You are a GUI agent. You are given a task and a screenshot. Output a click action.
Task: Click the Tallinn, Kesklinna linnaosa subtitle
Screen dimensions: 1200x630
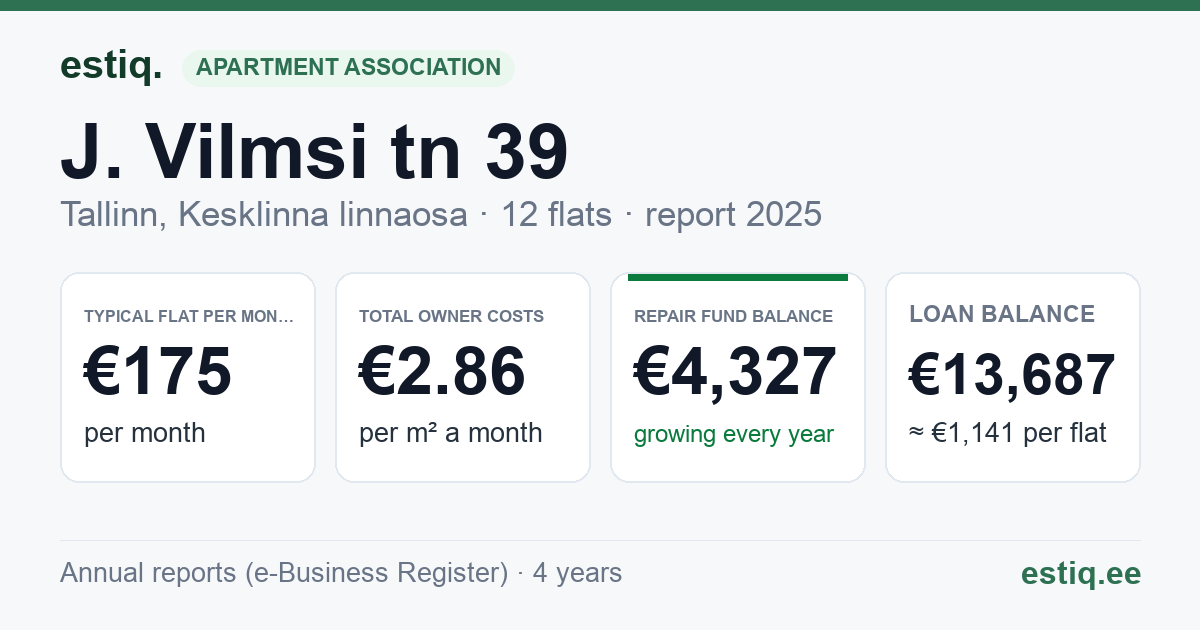(264, 214)
